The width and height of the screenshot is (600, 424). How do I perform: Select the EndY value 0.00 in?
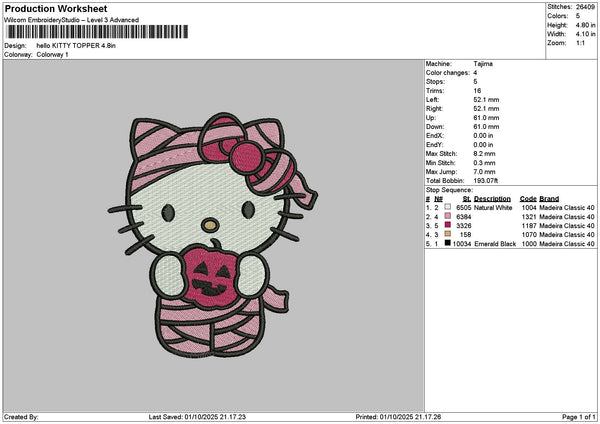pyautogui.click(x=483, y=145)
